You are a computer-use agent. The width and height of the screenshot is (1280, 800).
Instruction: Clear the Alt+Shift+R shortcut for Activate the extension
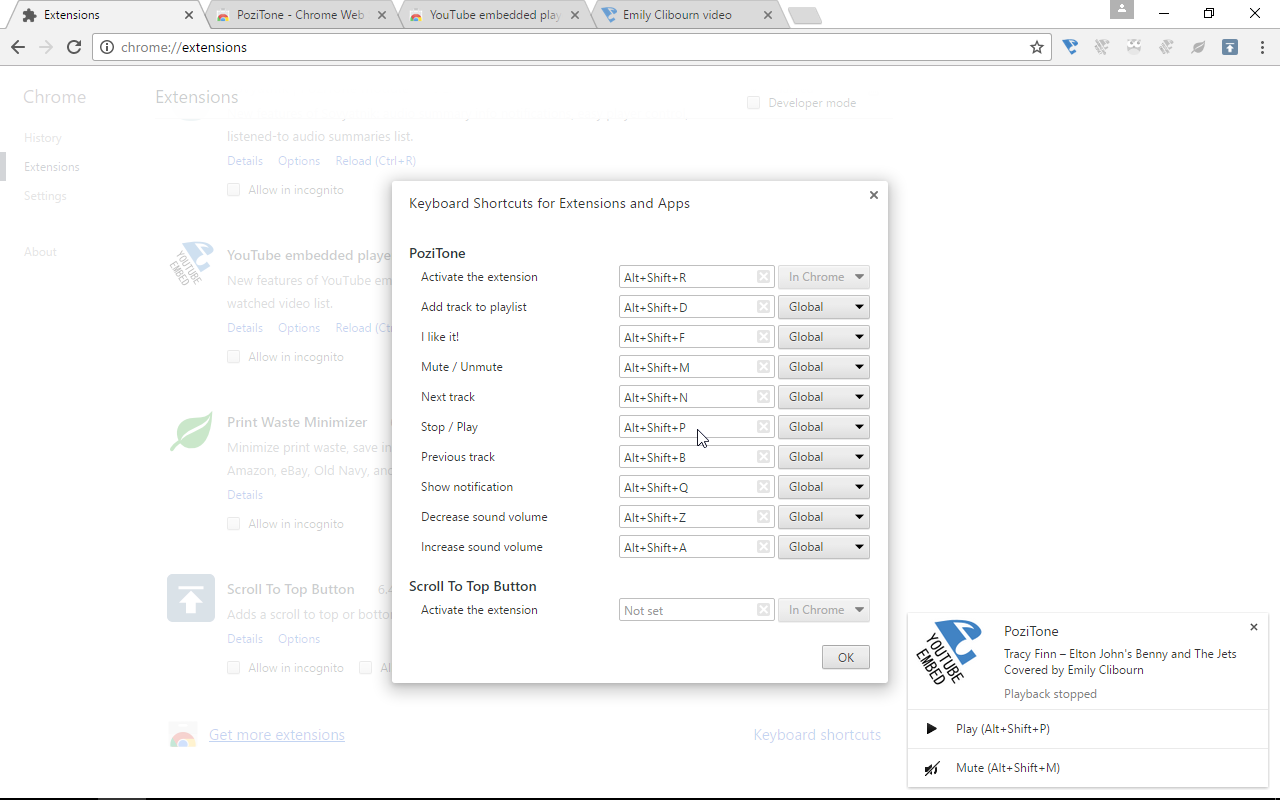click(764, 277)
